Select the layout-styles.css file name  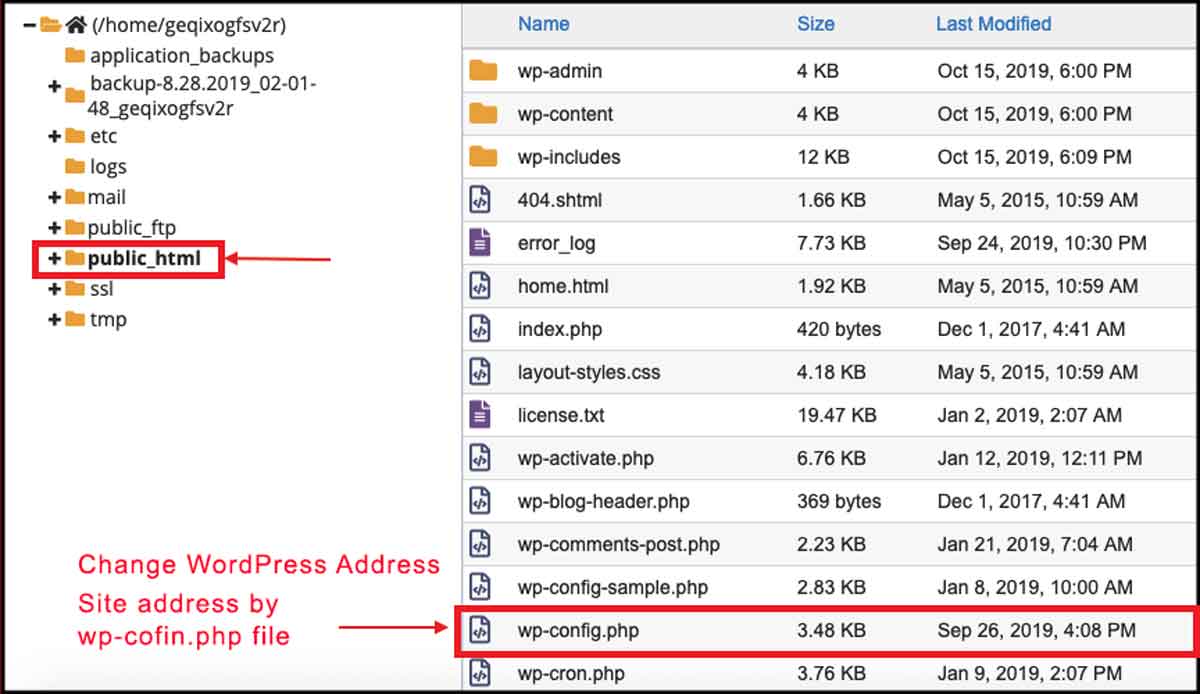[589, 372]
